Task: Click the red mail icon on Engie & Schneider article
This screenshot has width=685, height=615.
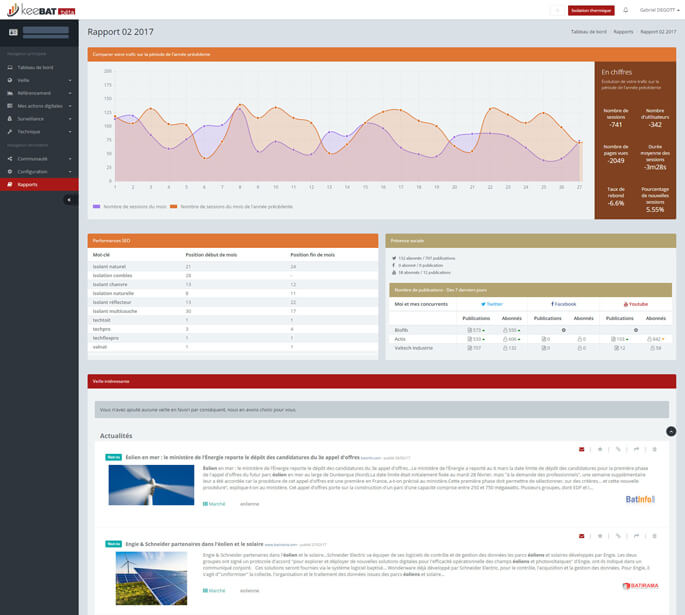Action: click(581, 536)
